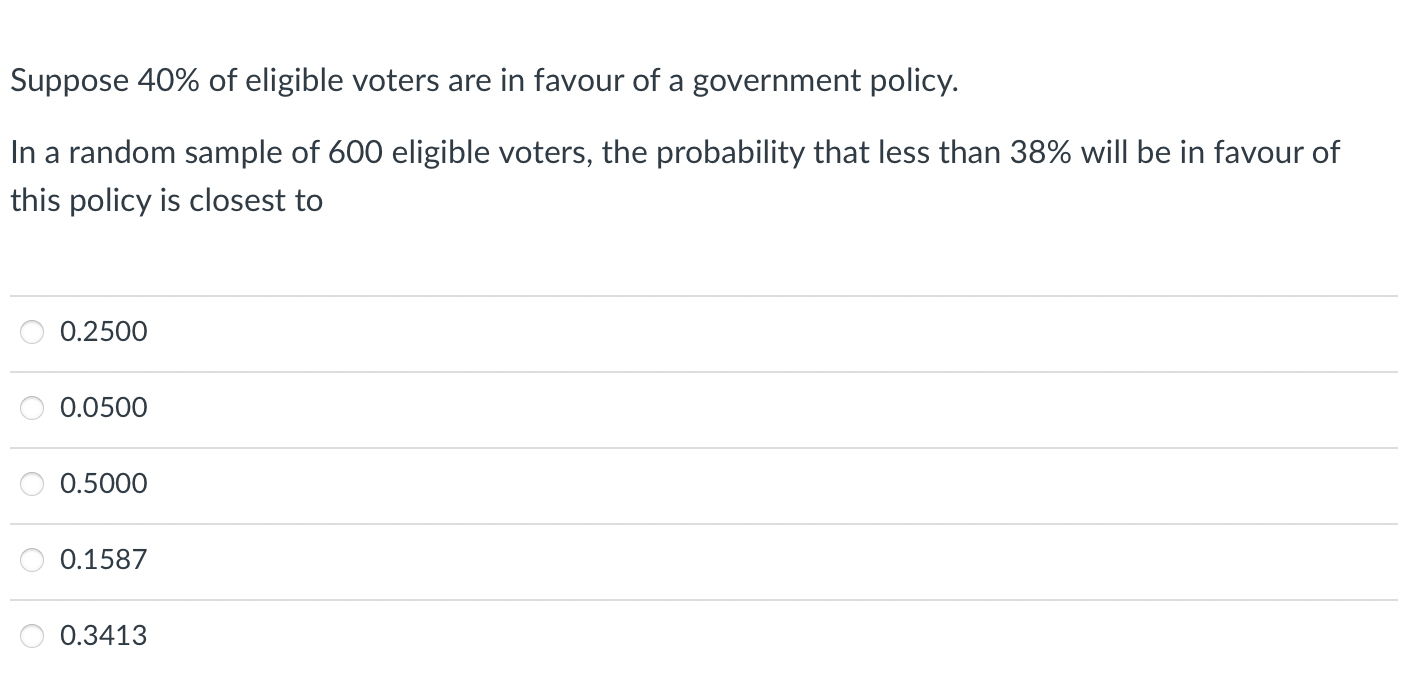Click the word "Suppose" at the start
This screenshot has width=1410, height=676.
(69, 81)
